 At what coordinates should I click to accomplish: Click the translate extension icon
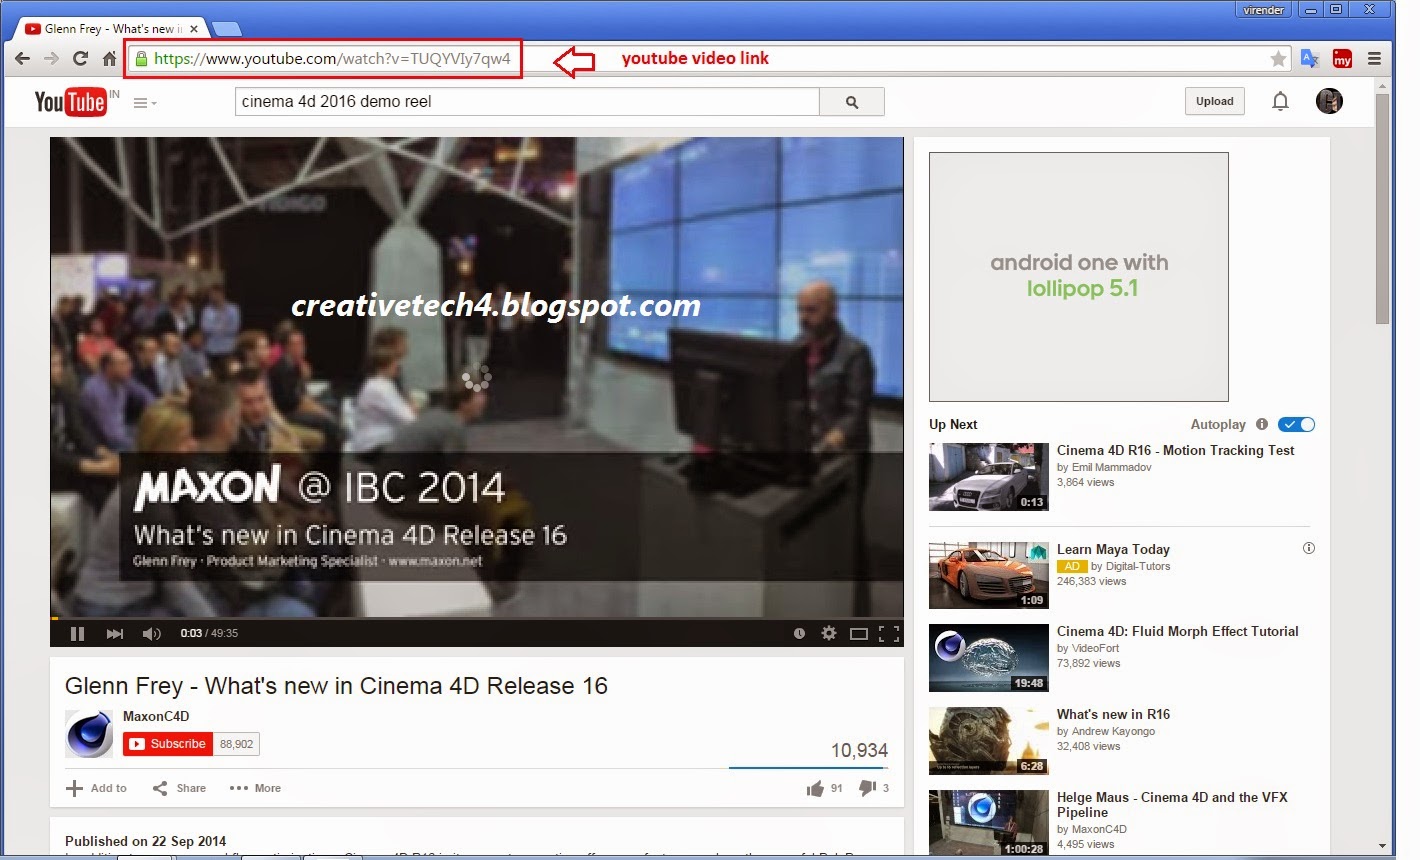tap(1309, 59)
